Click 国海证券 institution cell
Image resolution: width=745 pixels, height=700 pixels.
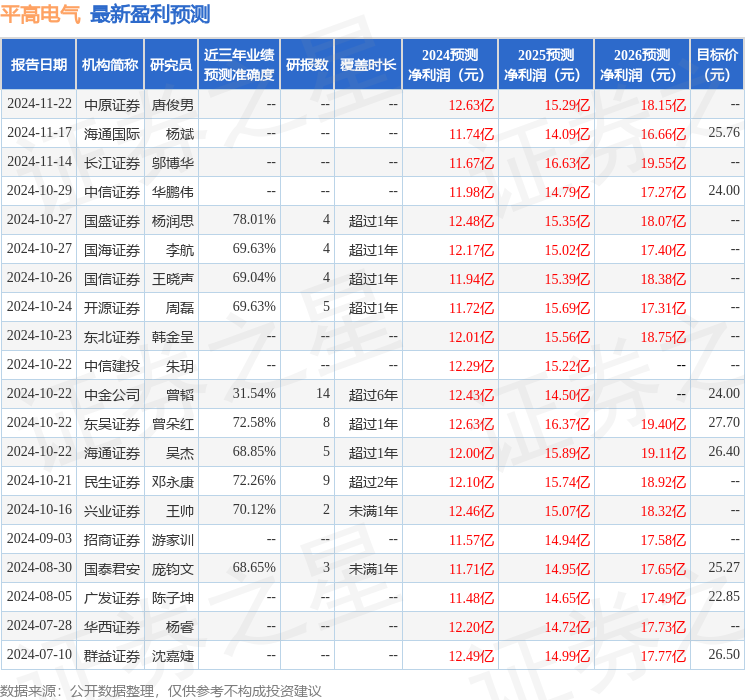[112, 249]
